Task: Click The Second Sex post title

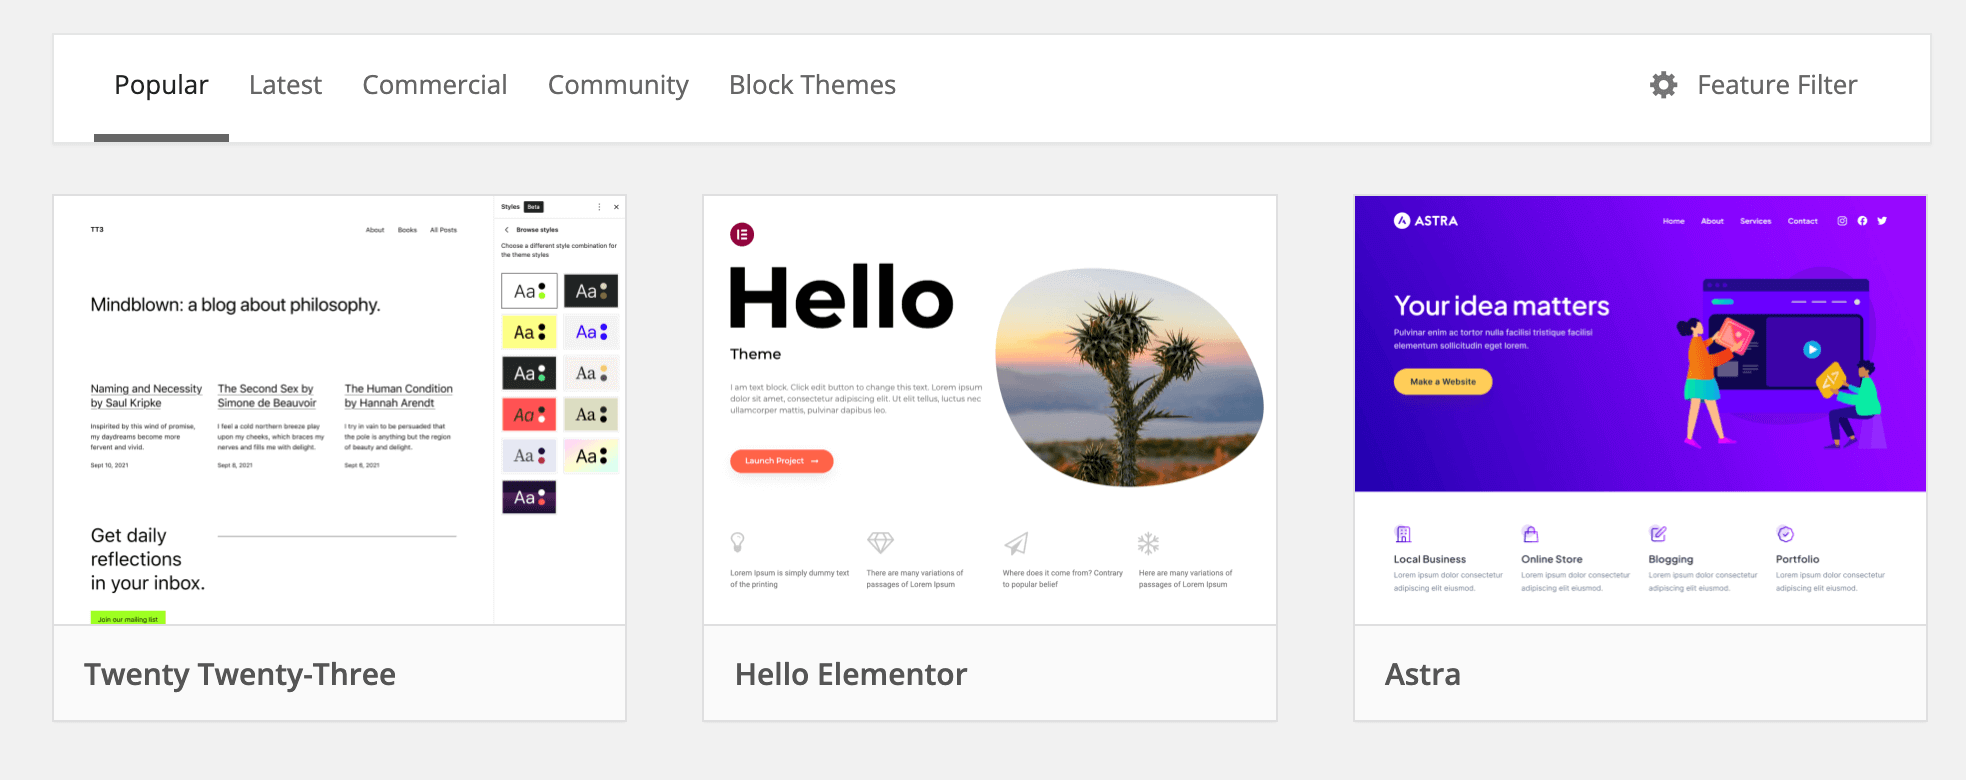Action: coord(267,396)
